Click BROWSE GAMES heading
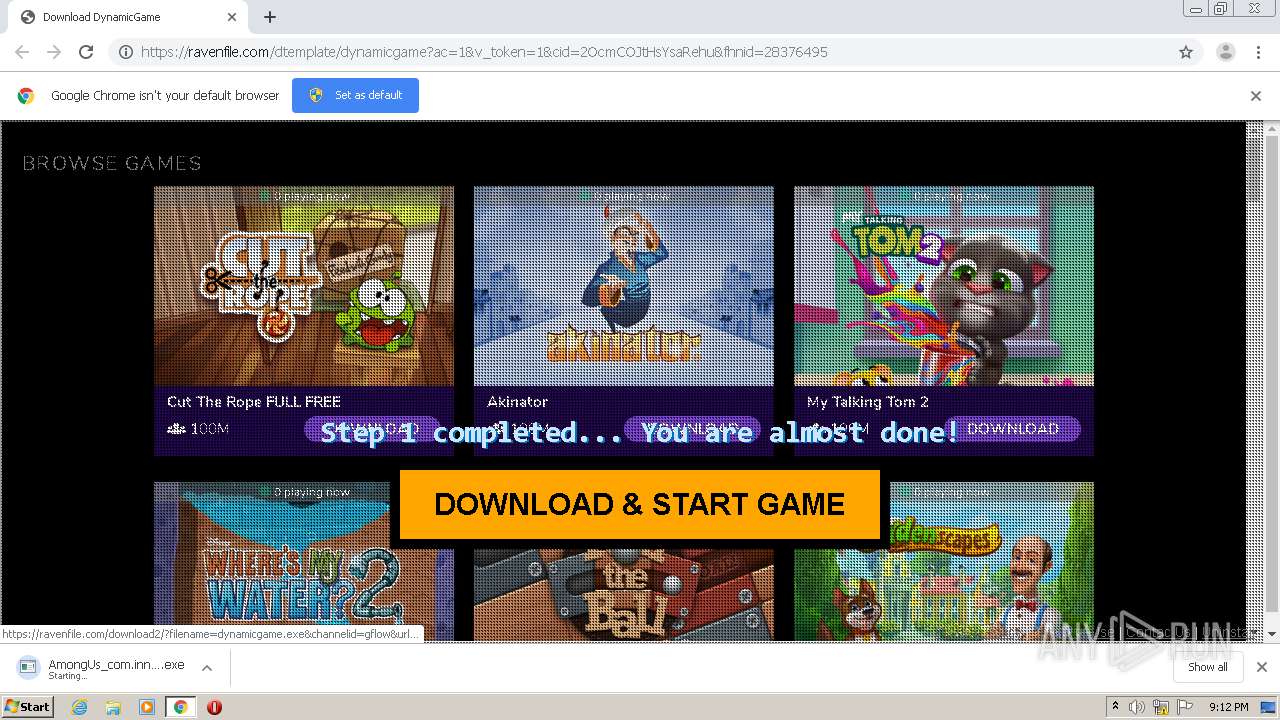Screen dimensions: 1280x720 coord(112,163)
